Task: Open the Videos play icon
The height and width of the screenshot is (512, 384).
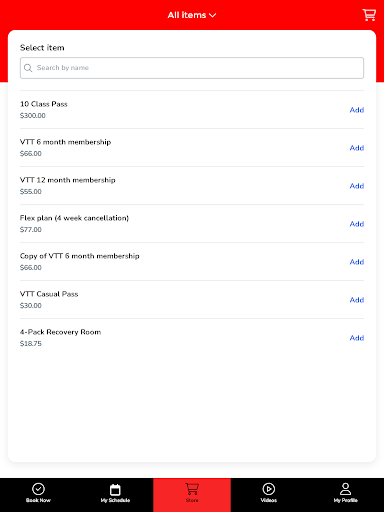Action: click(269, 489)
